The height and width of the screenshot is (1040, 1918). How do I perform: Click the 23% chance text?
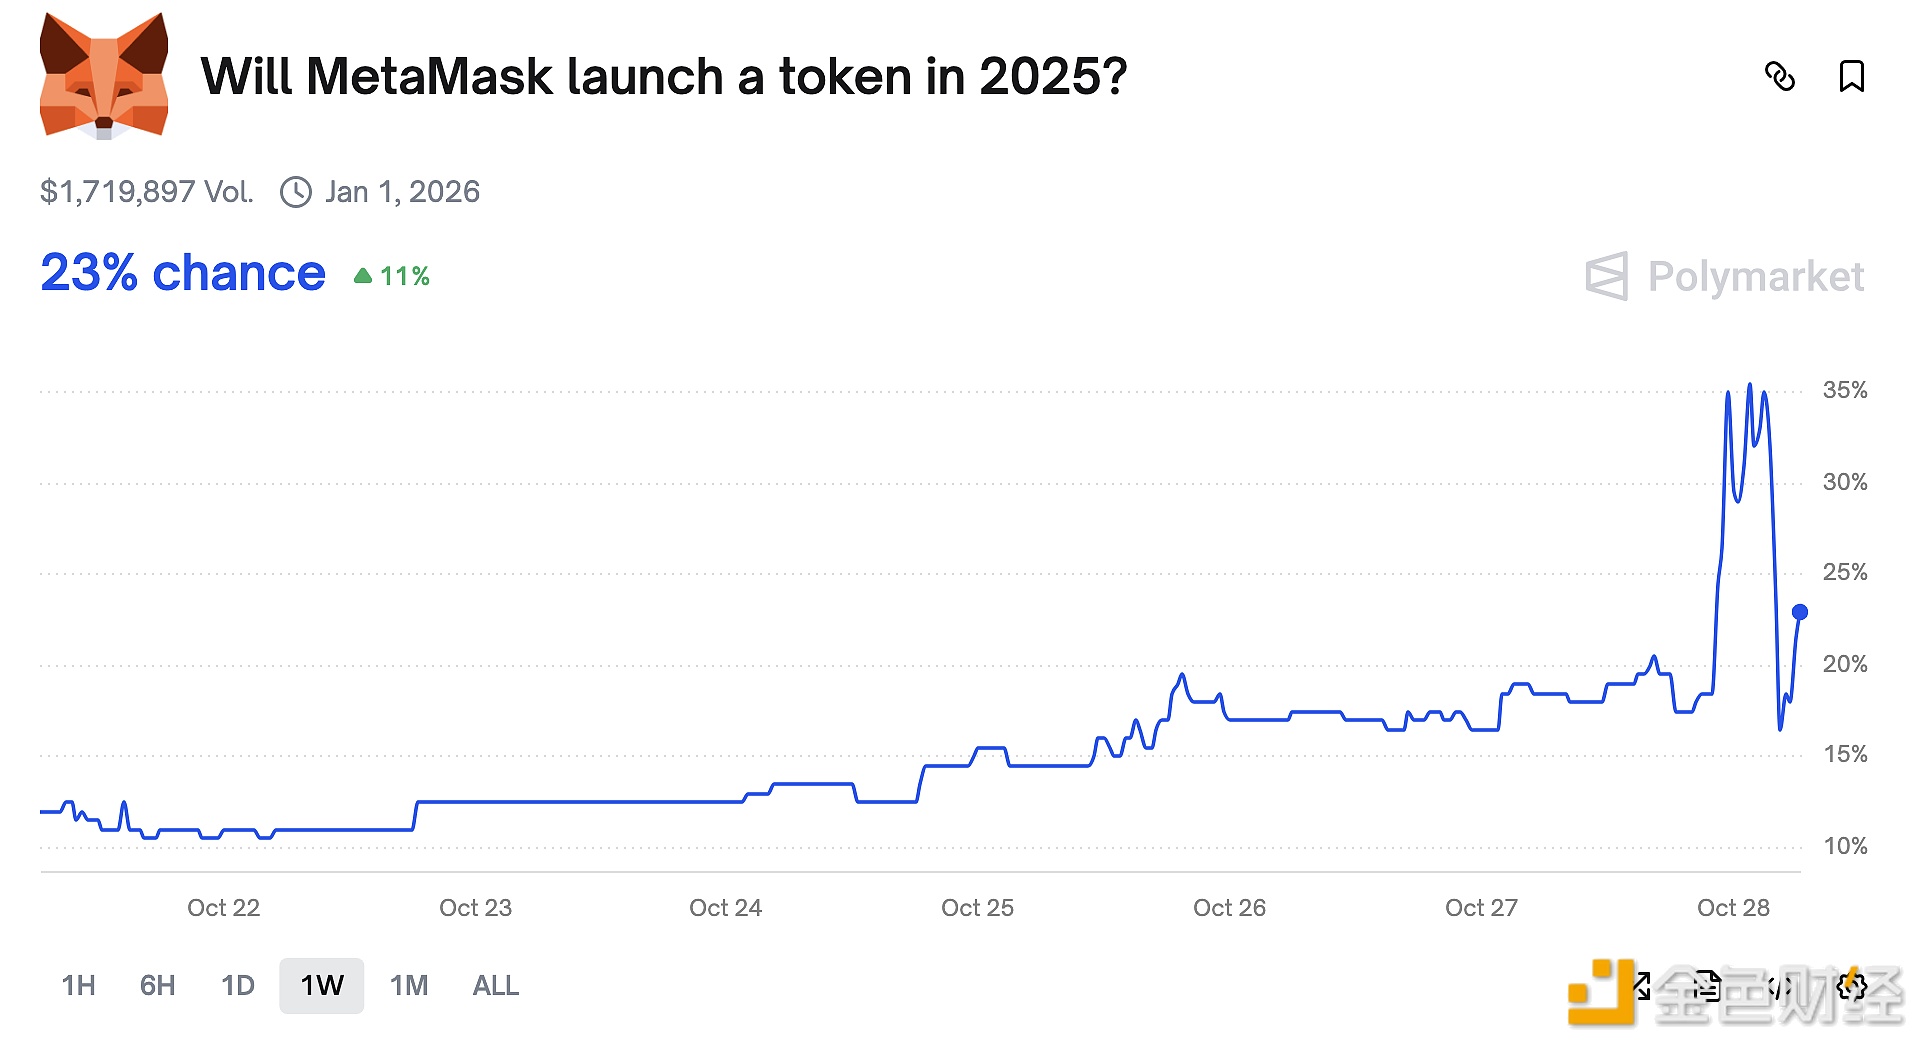pos(183,273)
